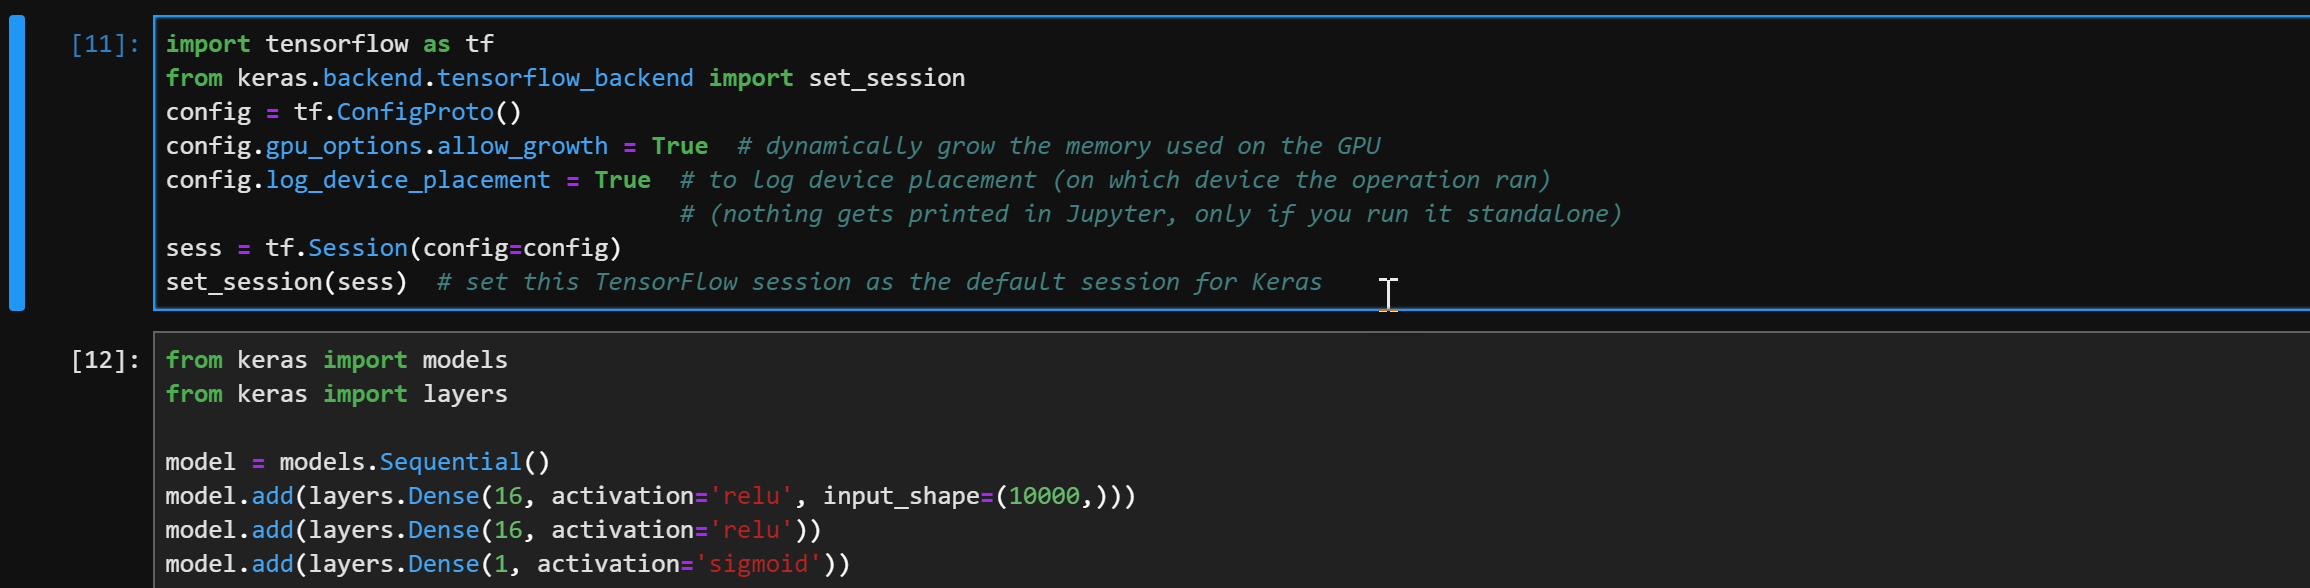
Task: Click the 'sigmoid' activation string
Action: pyautogui.click(x=758, y=564)
